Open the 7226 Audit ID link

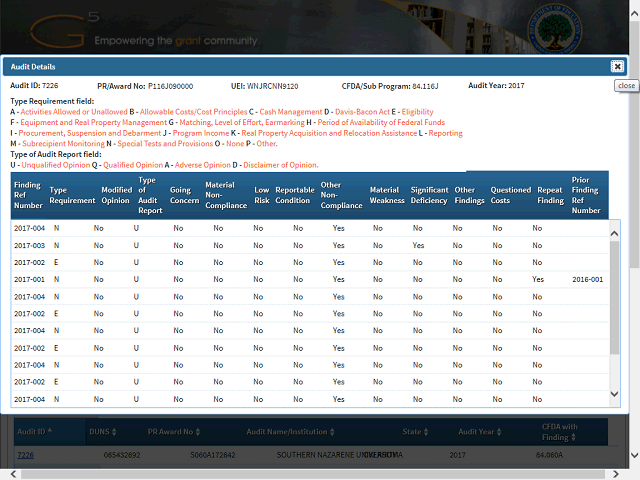coord(25,454)
